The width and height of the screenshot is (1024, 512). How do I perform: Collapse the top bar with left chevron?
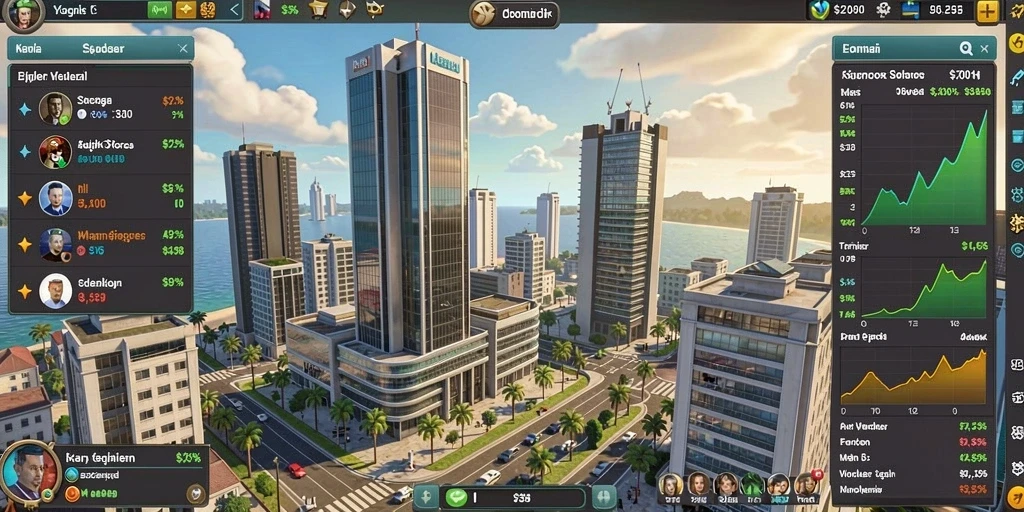(x=235, y=9)
